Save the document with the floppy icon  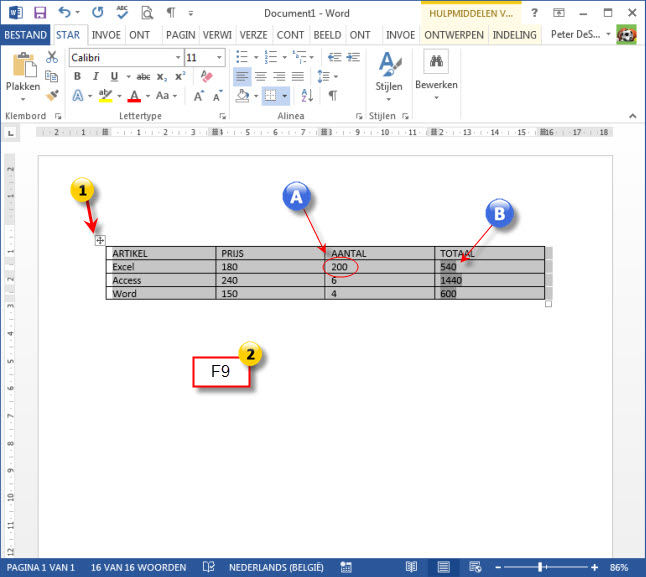(x=40, y=13)
